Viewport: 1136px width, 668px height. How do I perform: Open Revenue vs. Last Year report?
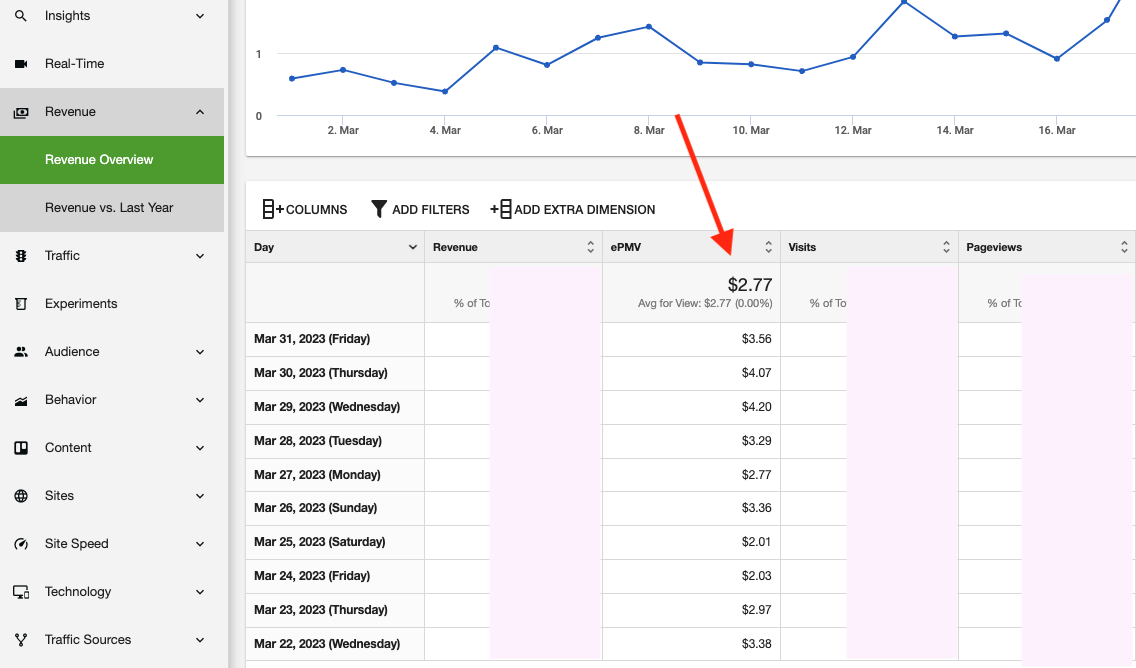(112, 208)
